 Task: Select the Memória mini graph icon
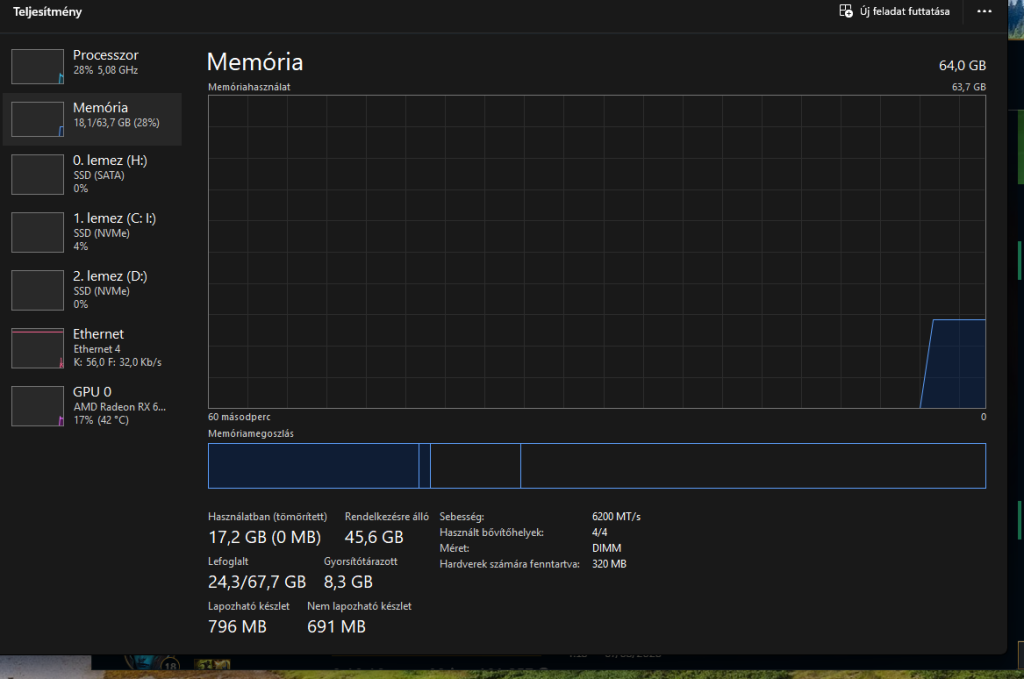pyautogui.click(x=37, y=118)
